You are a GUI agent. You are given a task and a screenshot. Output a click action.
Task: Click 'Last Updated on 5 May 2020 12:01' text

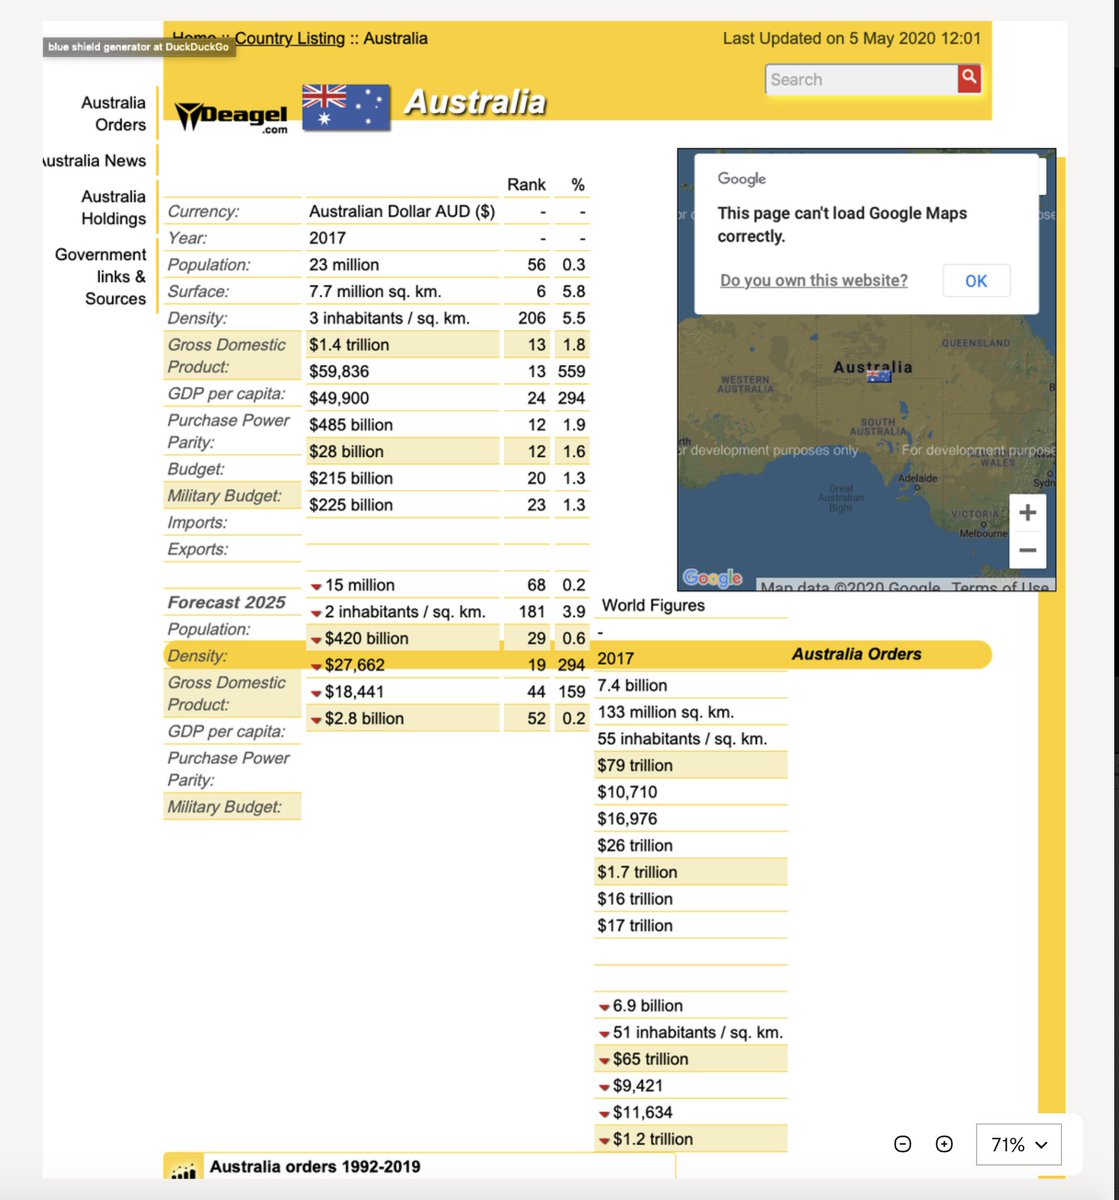coord(852,39)
